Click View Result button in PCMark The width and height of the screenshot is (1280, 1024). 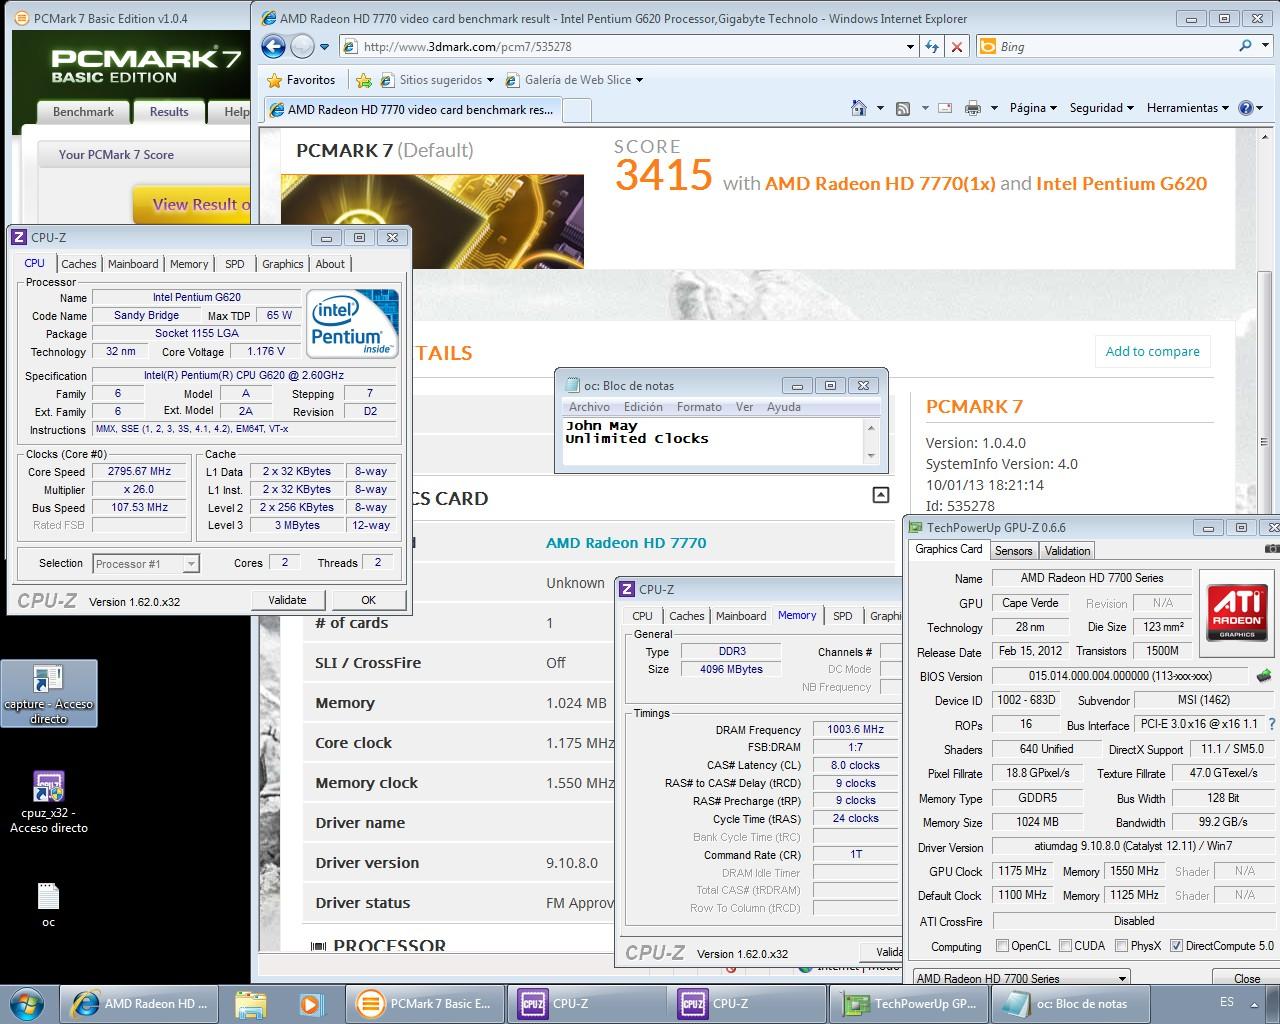coord(194,204)
